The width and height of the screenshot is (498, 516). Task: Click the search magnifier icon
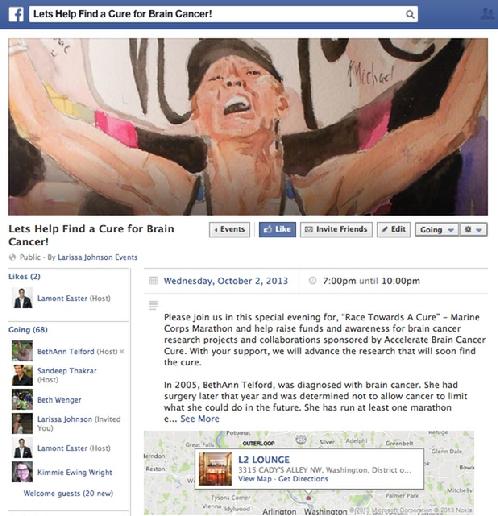pos(410,14)
